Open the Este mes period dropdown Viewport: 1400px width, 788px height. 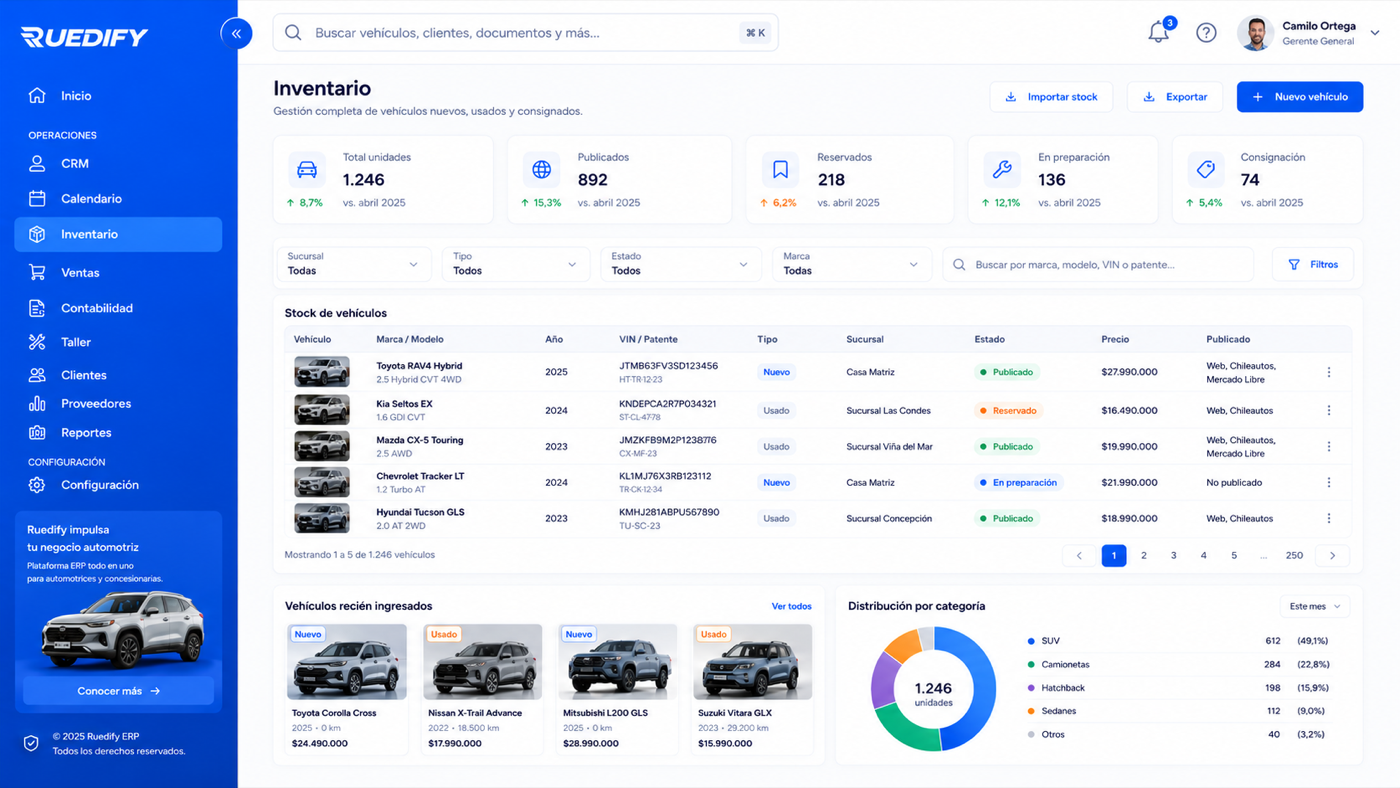click(x=1315, y=606)
